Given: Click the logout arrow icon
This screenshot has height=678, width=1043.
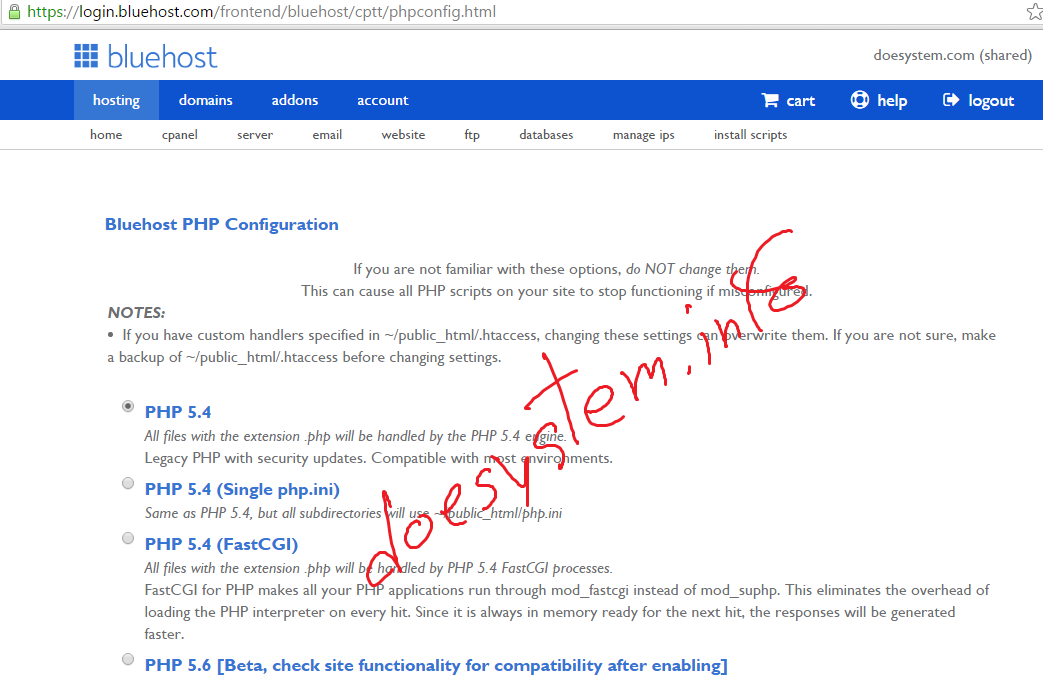Looking at the screenshot, I should click(951, 100).
